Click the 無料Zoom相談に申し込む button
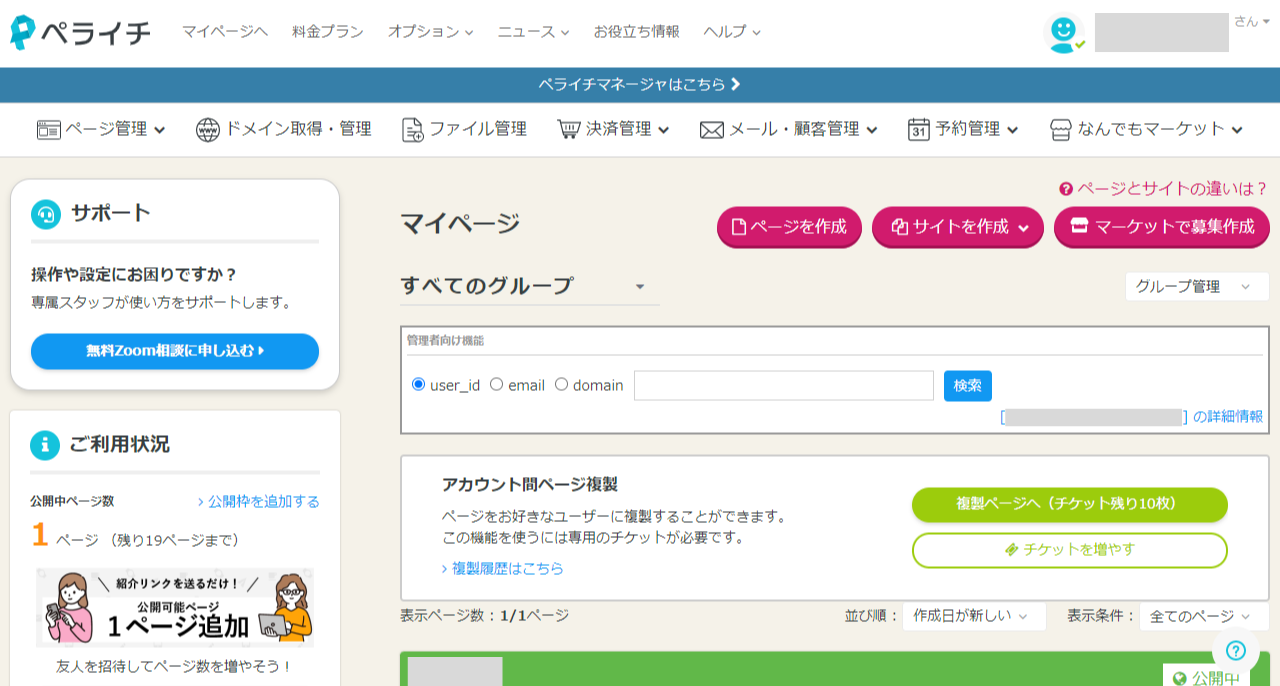1280x686 pixels. (175, 351)
